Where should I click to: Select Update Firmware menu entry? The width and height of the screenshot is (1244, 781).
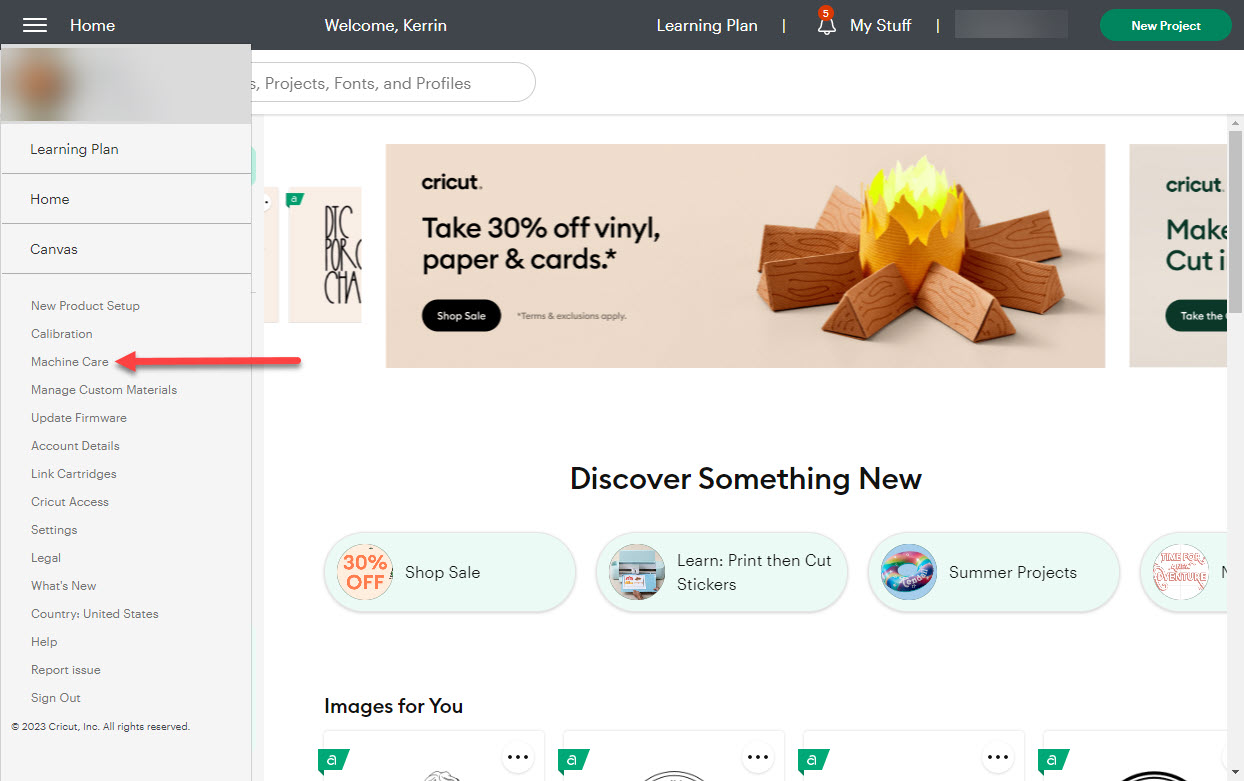[x=78, y=418]
